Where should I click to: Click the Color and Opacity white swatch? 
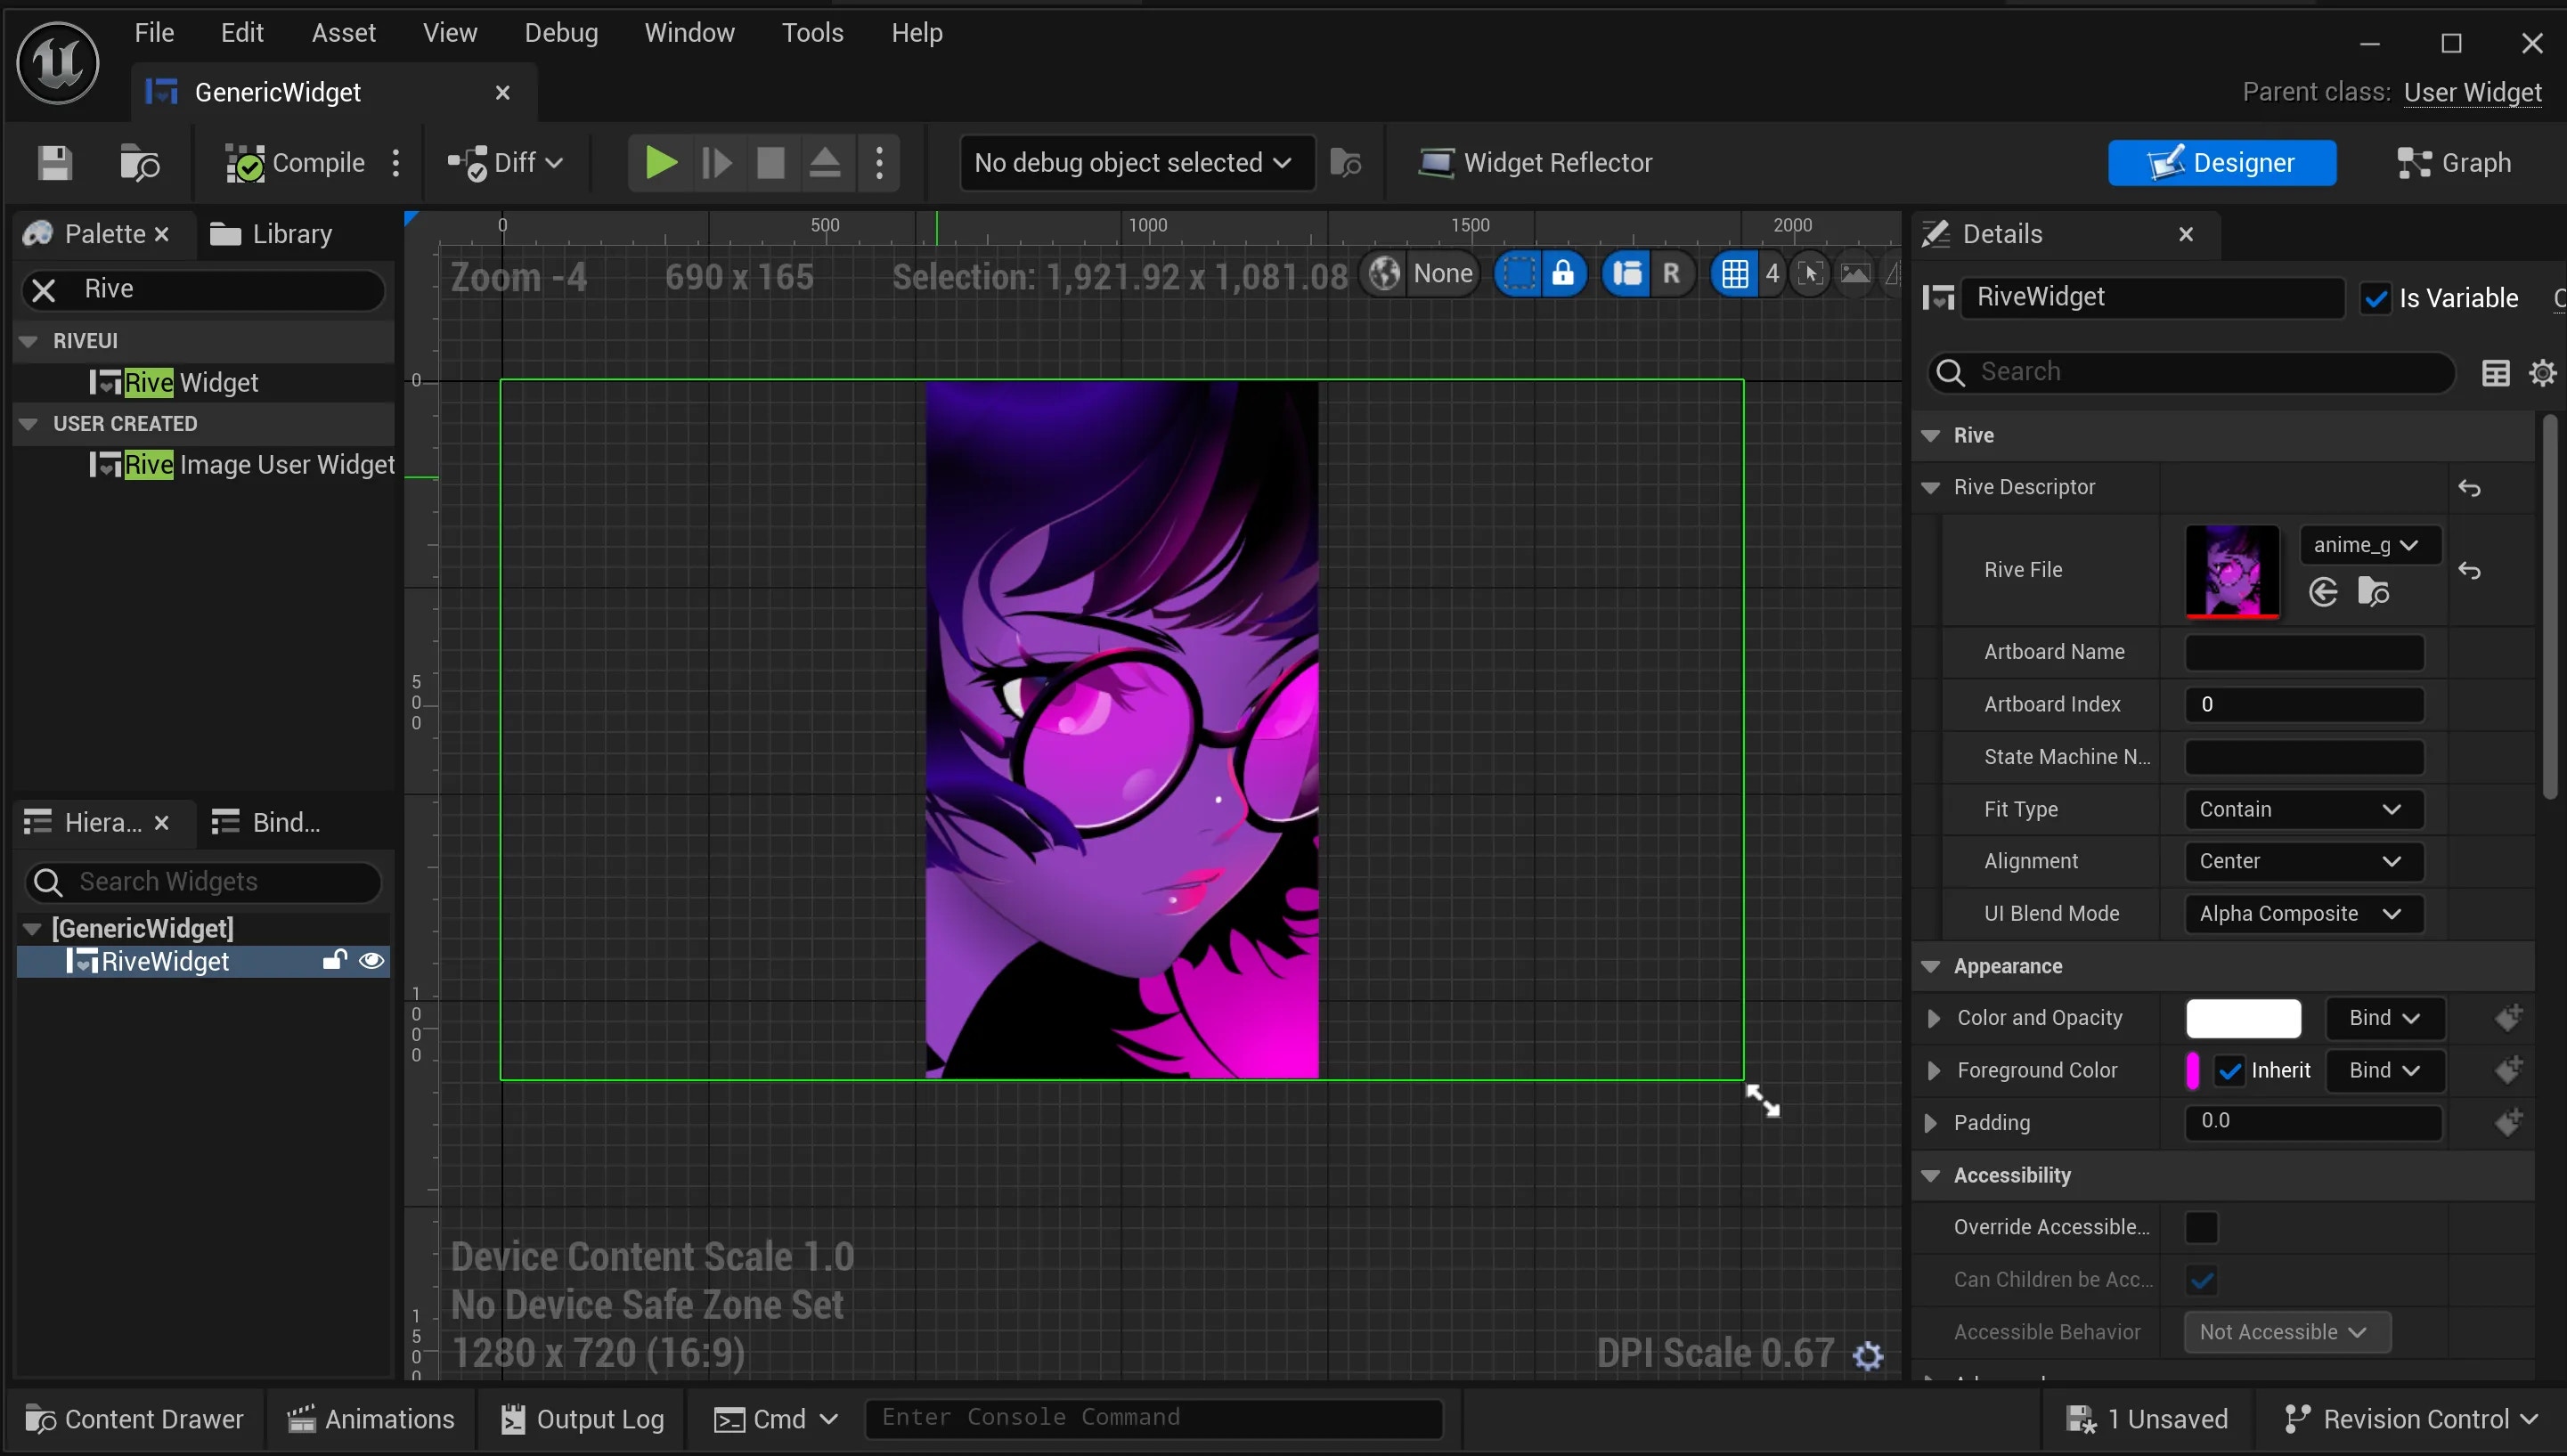point(2243,1018)
